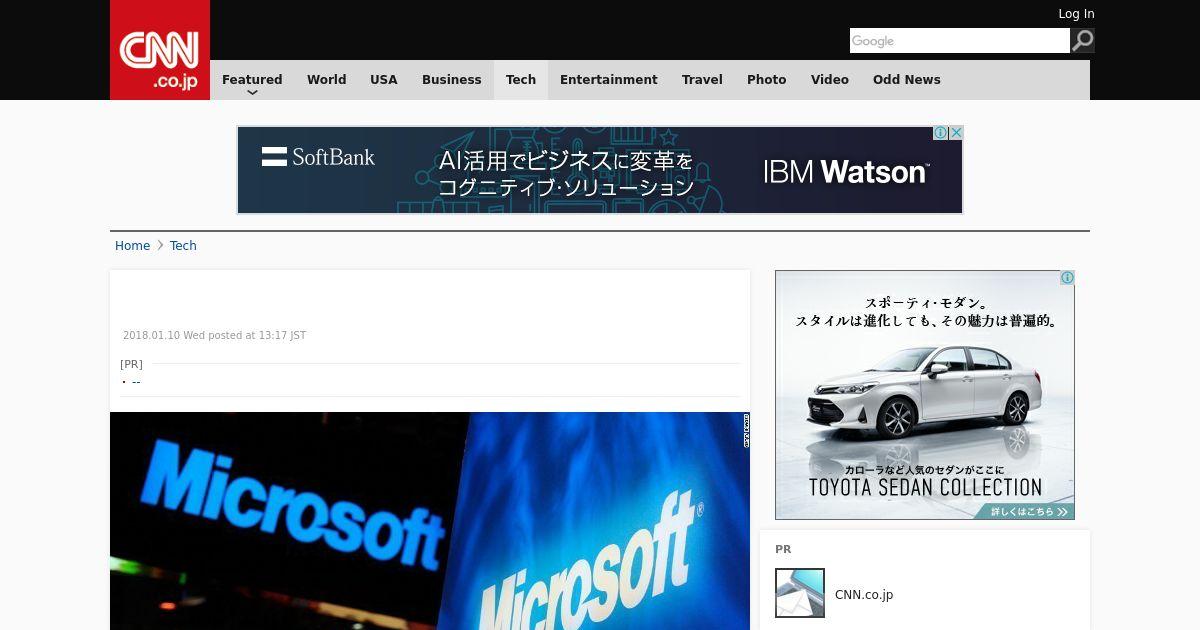
Task: Go to the Business section
Action: 452,80
